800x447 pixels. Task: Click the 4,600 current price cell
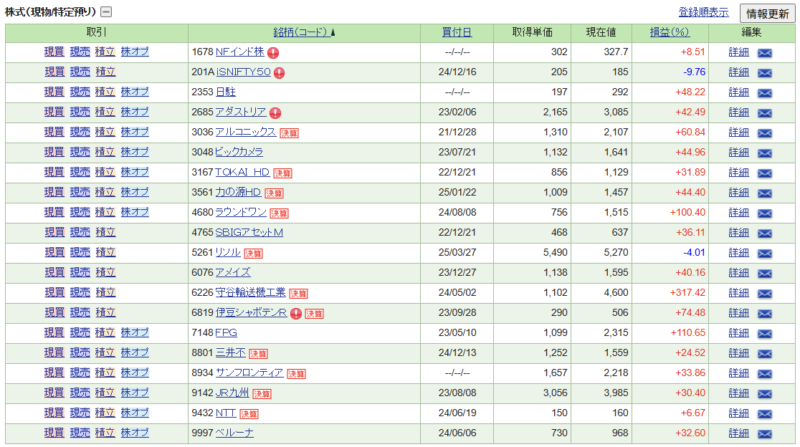click(x=616, y=292)
